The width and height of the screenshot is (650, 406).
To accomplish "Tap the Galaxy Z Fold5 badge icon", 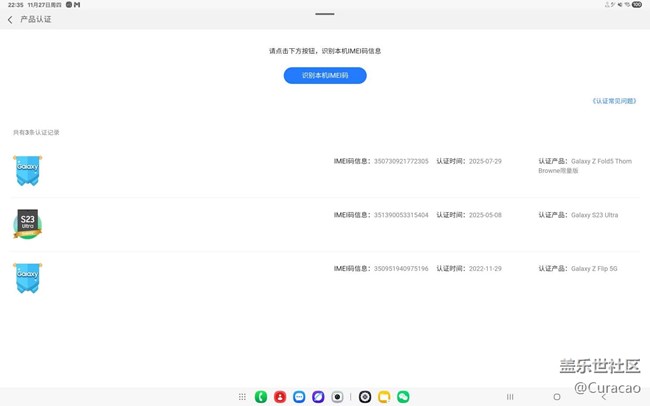I will 28,169.
